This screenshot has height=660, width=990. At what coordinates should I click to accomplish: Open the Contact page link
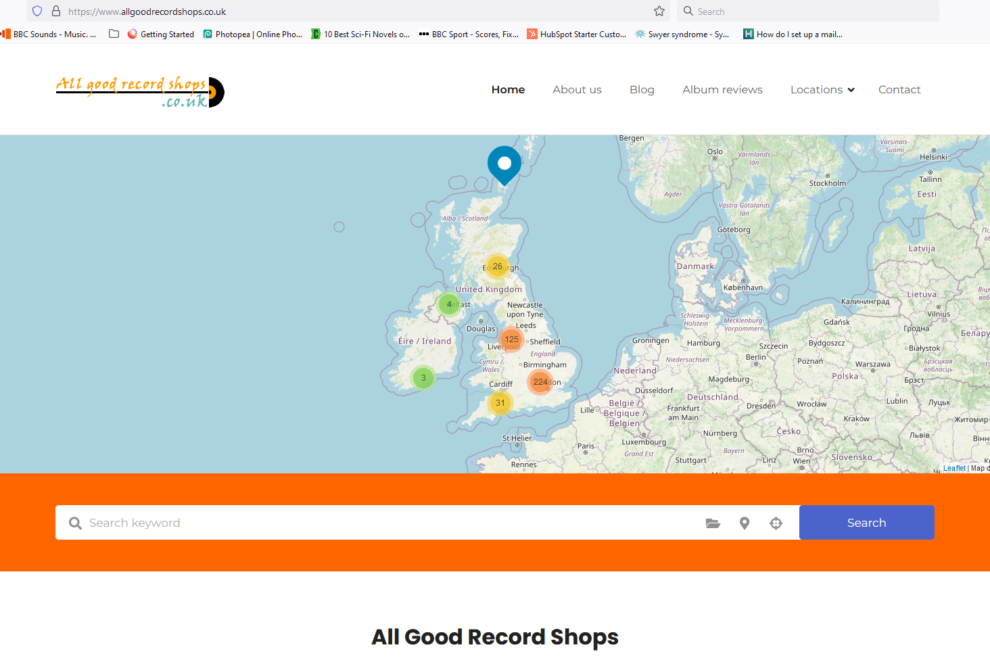(899, 90)
